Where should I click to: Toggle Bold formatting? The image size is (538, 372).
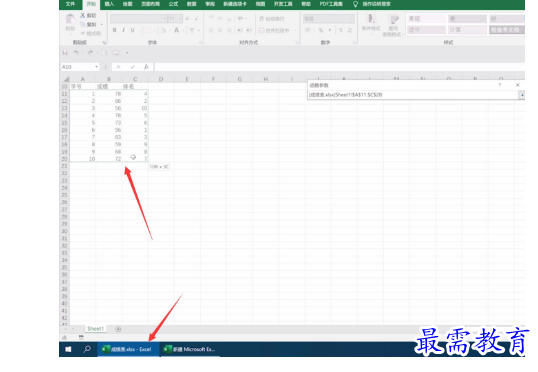[x=115, y=30]
